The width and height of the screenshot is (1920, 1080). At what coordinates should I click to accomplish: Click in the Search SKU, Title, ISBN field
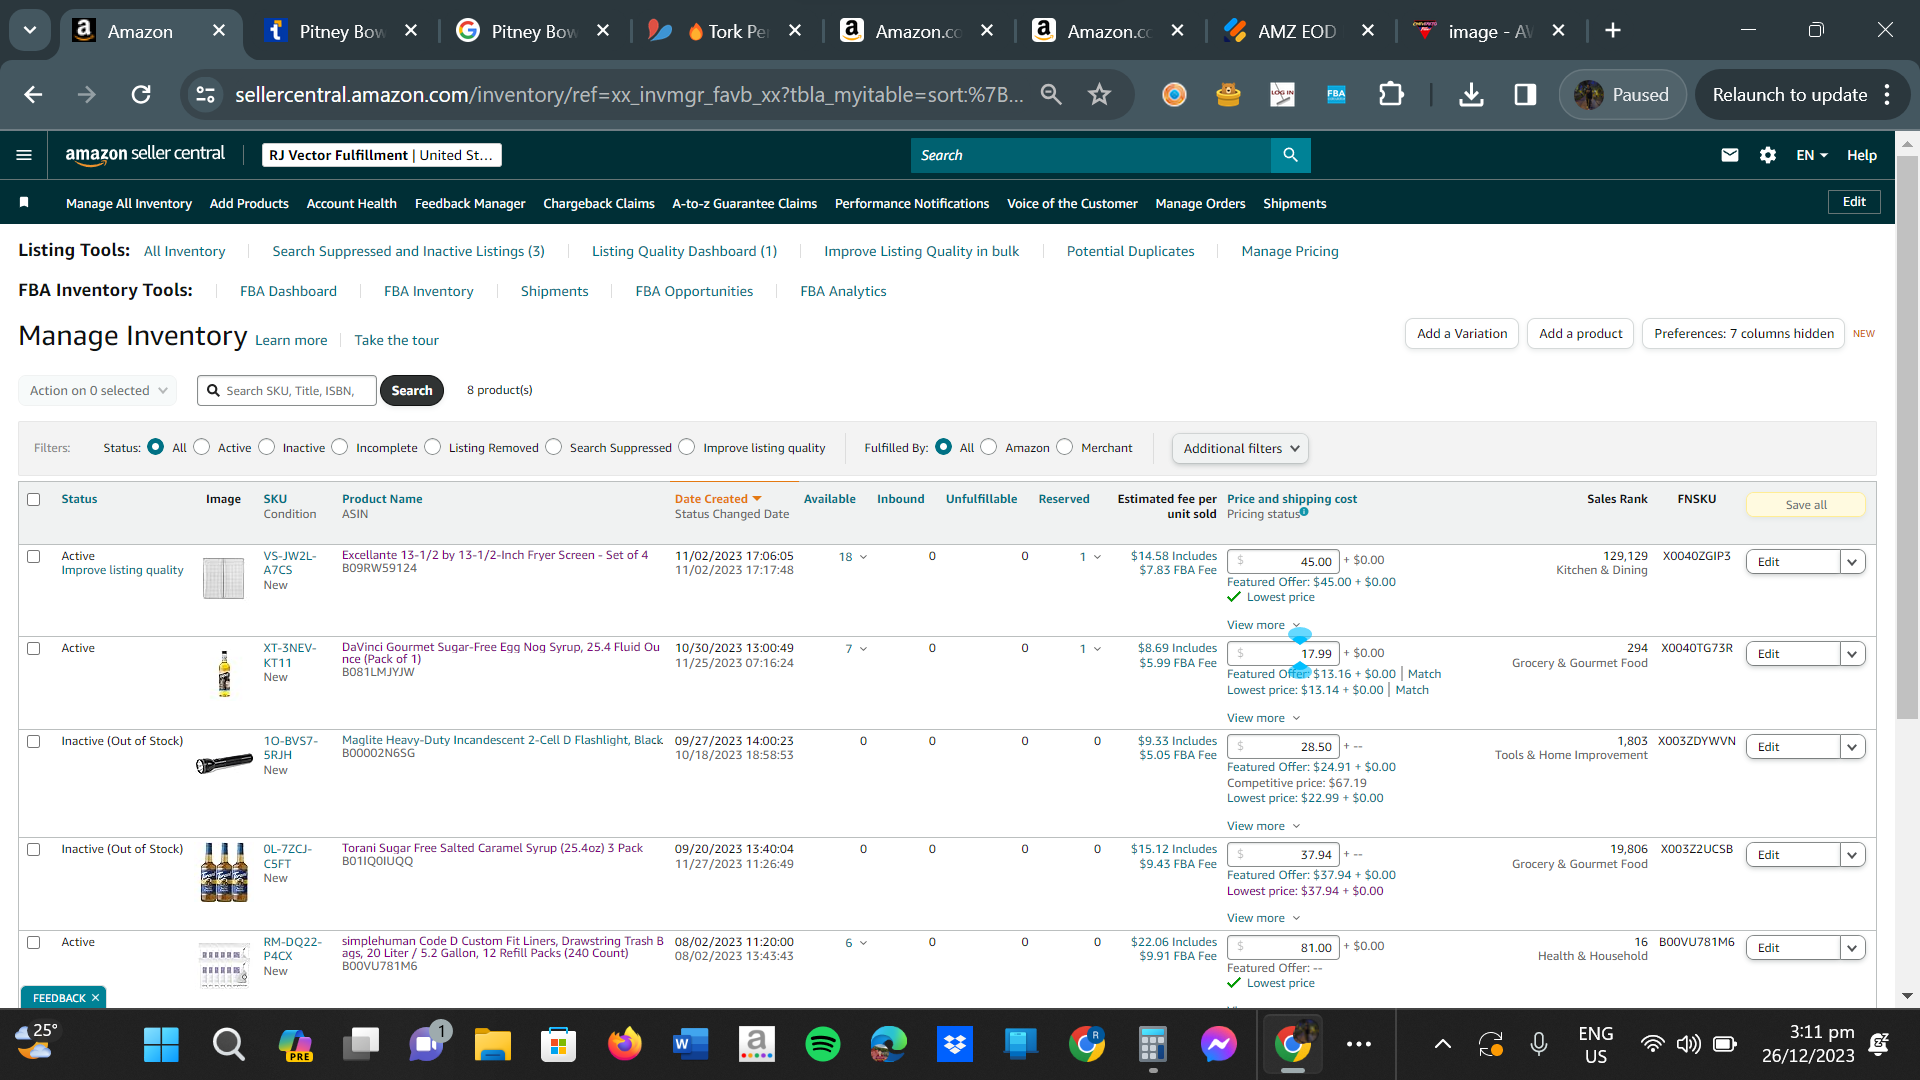coord(287,390)
